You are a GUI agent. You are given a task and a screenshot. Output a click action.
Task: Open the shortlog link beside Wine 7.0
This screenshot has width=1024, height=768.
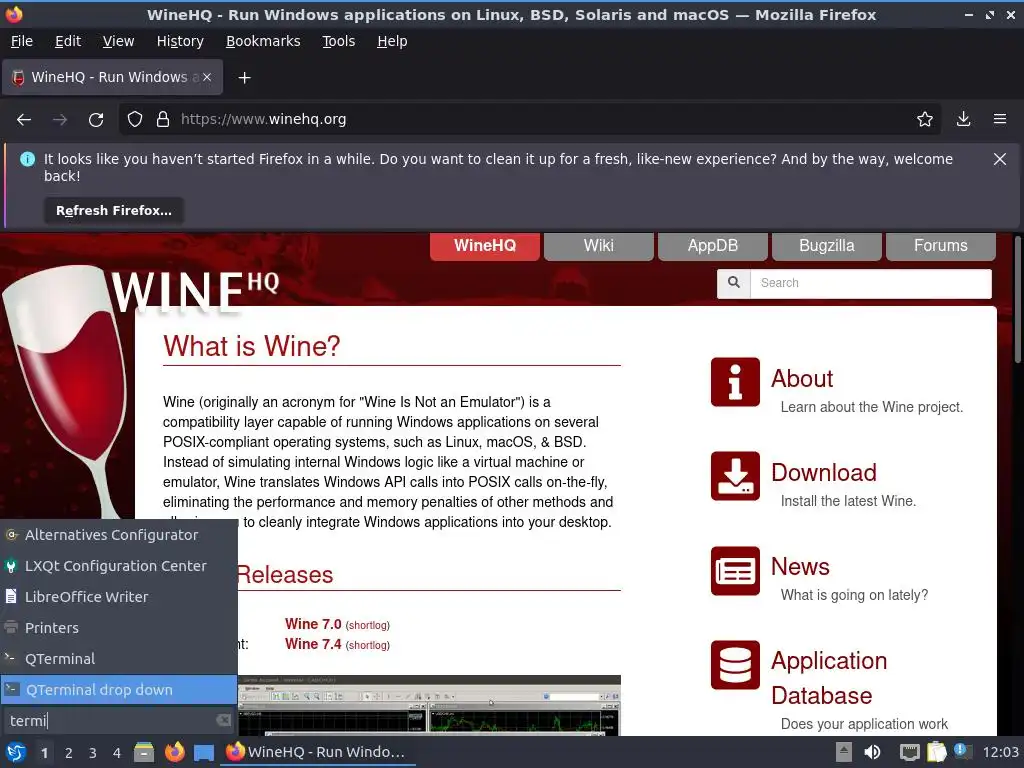pos(368,625)
